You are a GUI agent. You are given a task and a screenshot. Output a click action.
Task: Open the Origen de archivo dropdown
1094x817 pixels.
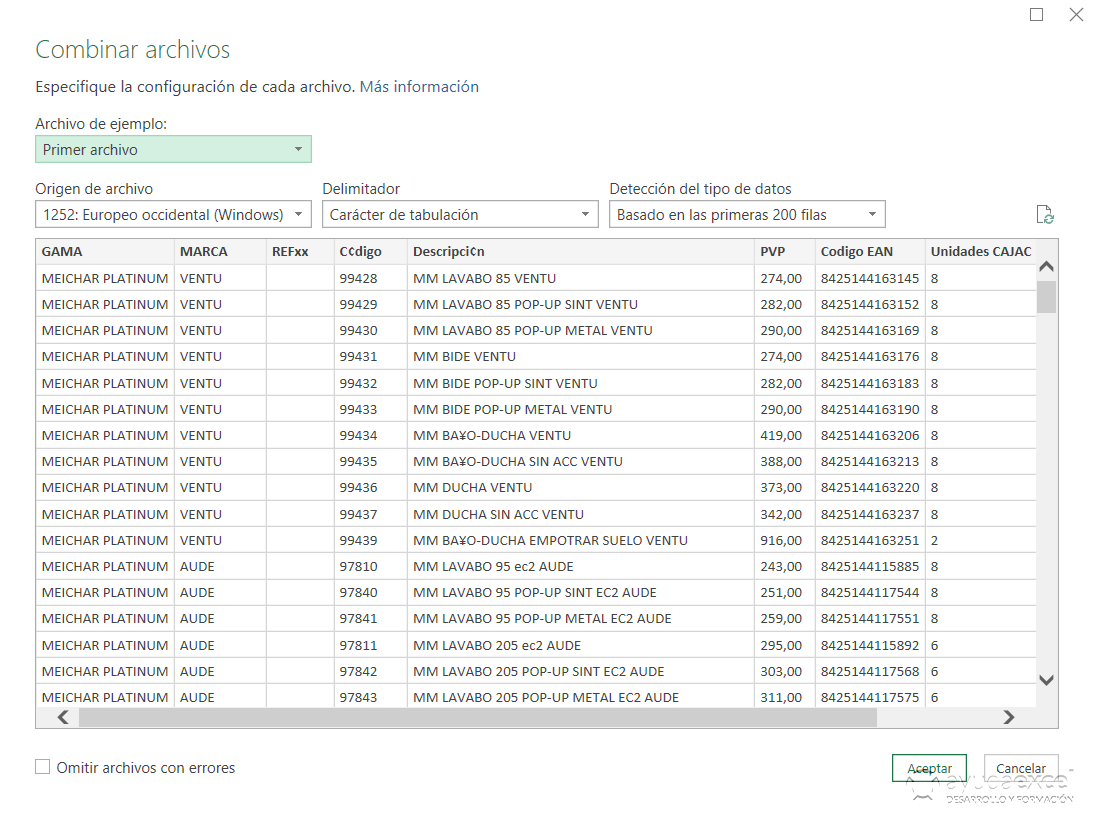[x=173, y=214]
